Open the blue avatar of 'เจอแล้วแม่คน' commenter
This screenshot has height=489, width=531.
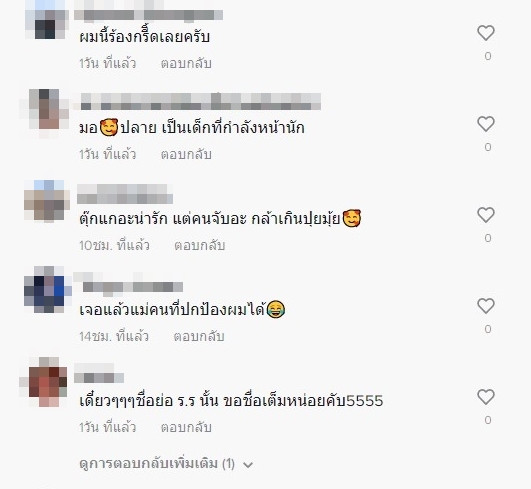pos(47,290)
